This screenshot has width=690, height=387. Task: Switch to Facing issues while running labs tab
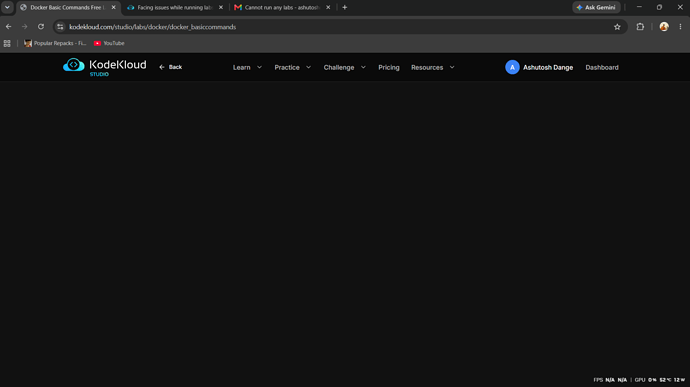175,7
